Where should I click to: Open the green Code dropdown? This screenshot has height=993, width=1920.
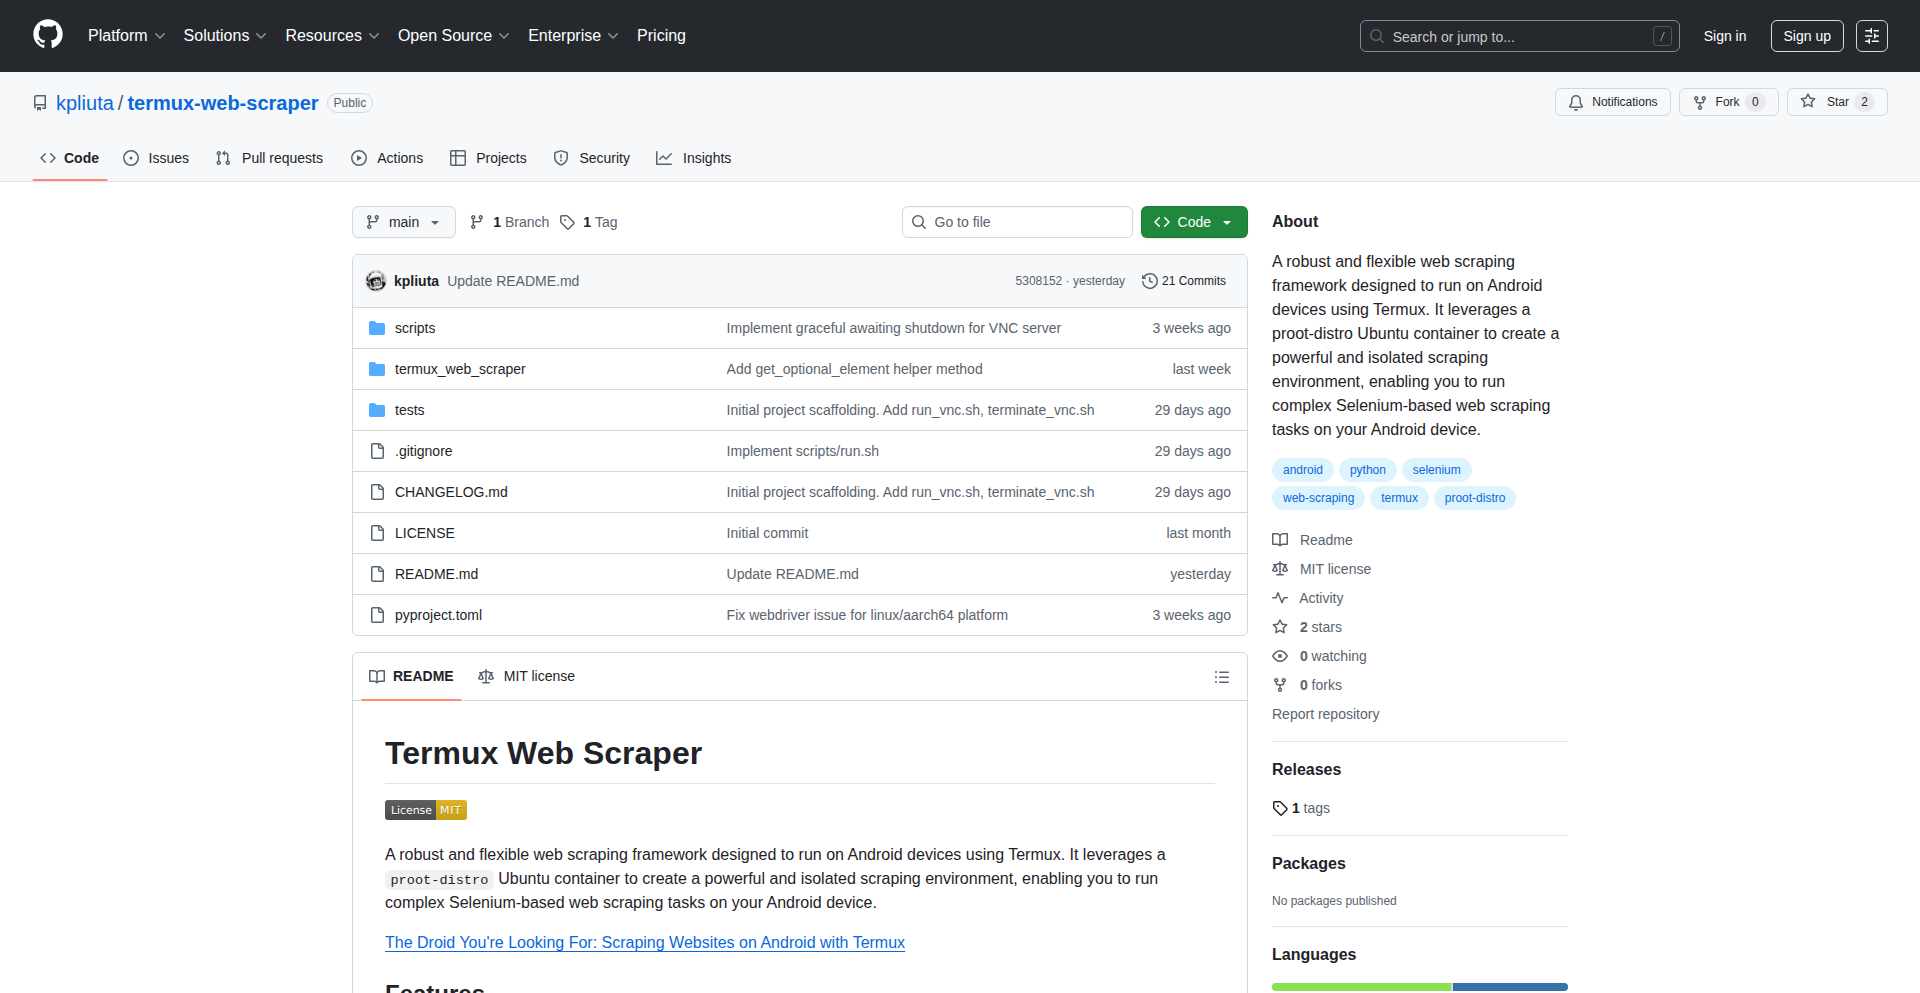[x=1193, y=222]
